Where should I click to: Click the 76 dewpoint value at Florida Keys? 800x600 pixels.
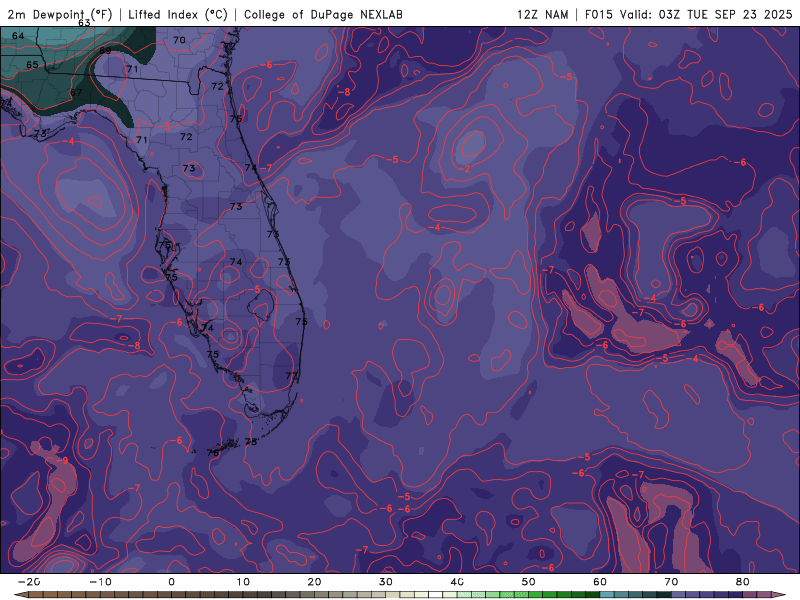point(213,453)
